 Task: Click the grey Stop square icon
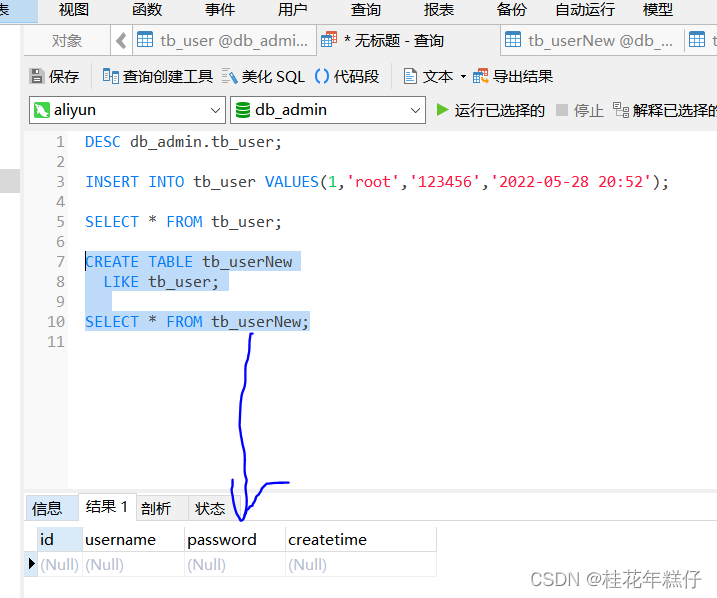(x=562, y=110)
